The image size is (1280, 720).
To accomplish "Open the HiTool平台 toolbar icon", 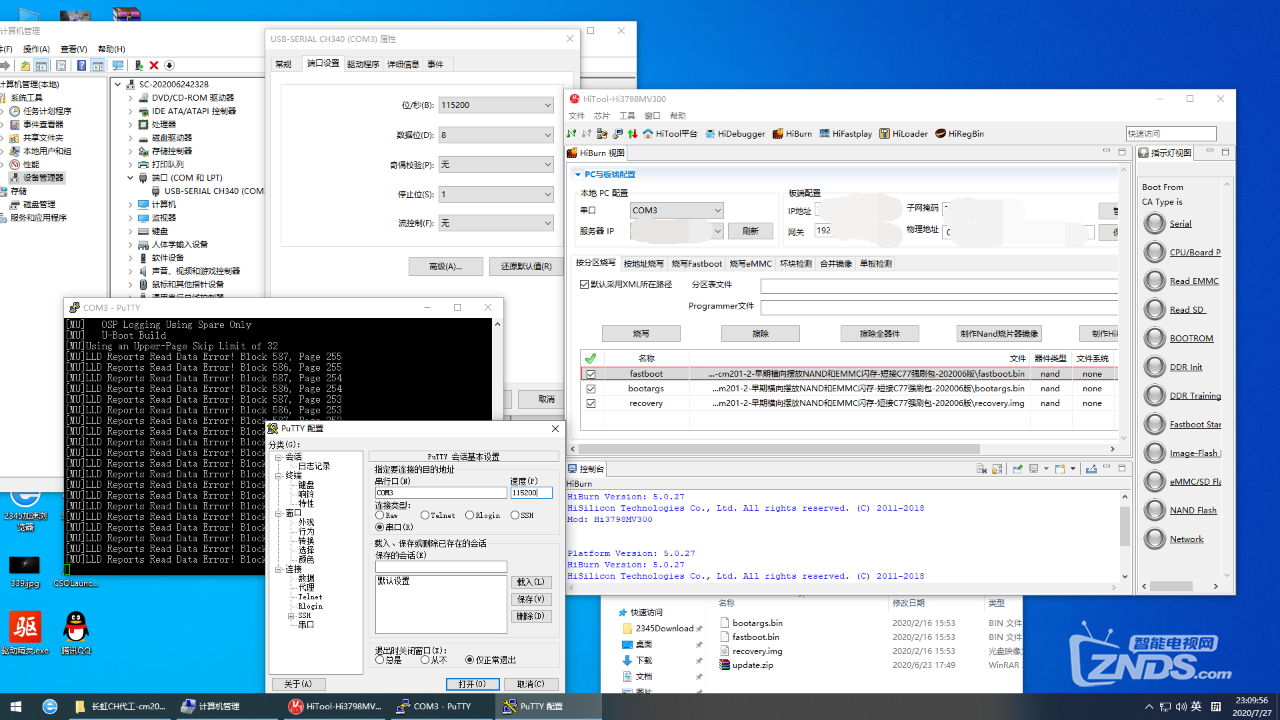I will tap(670, 133).
